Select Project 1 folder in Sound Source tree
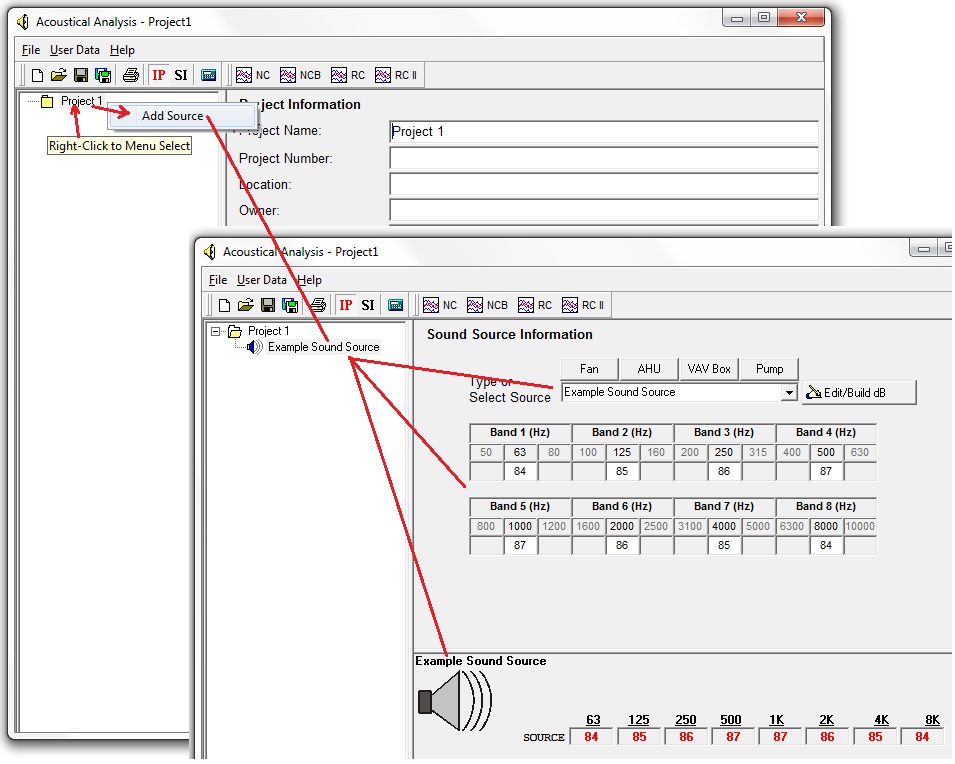This screenshot has height=764, width=955. pos(268,331)
